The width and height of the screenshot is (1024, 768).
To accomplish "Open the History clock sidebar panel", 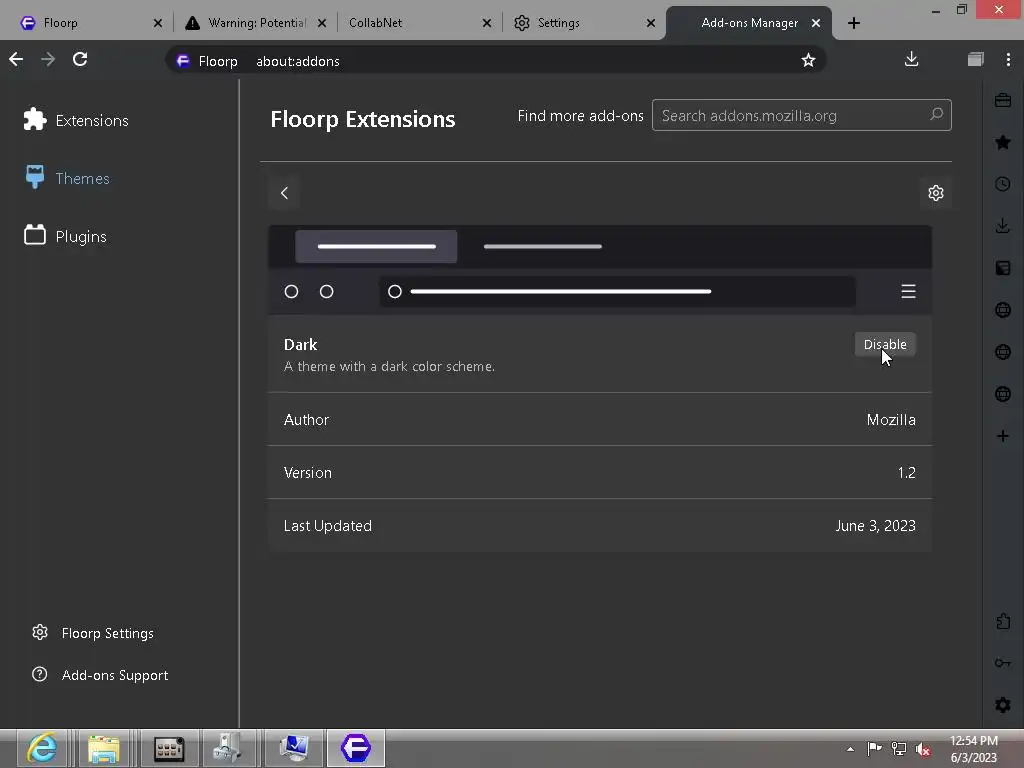I will [1002, 184].
